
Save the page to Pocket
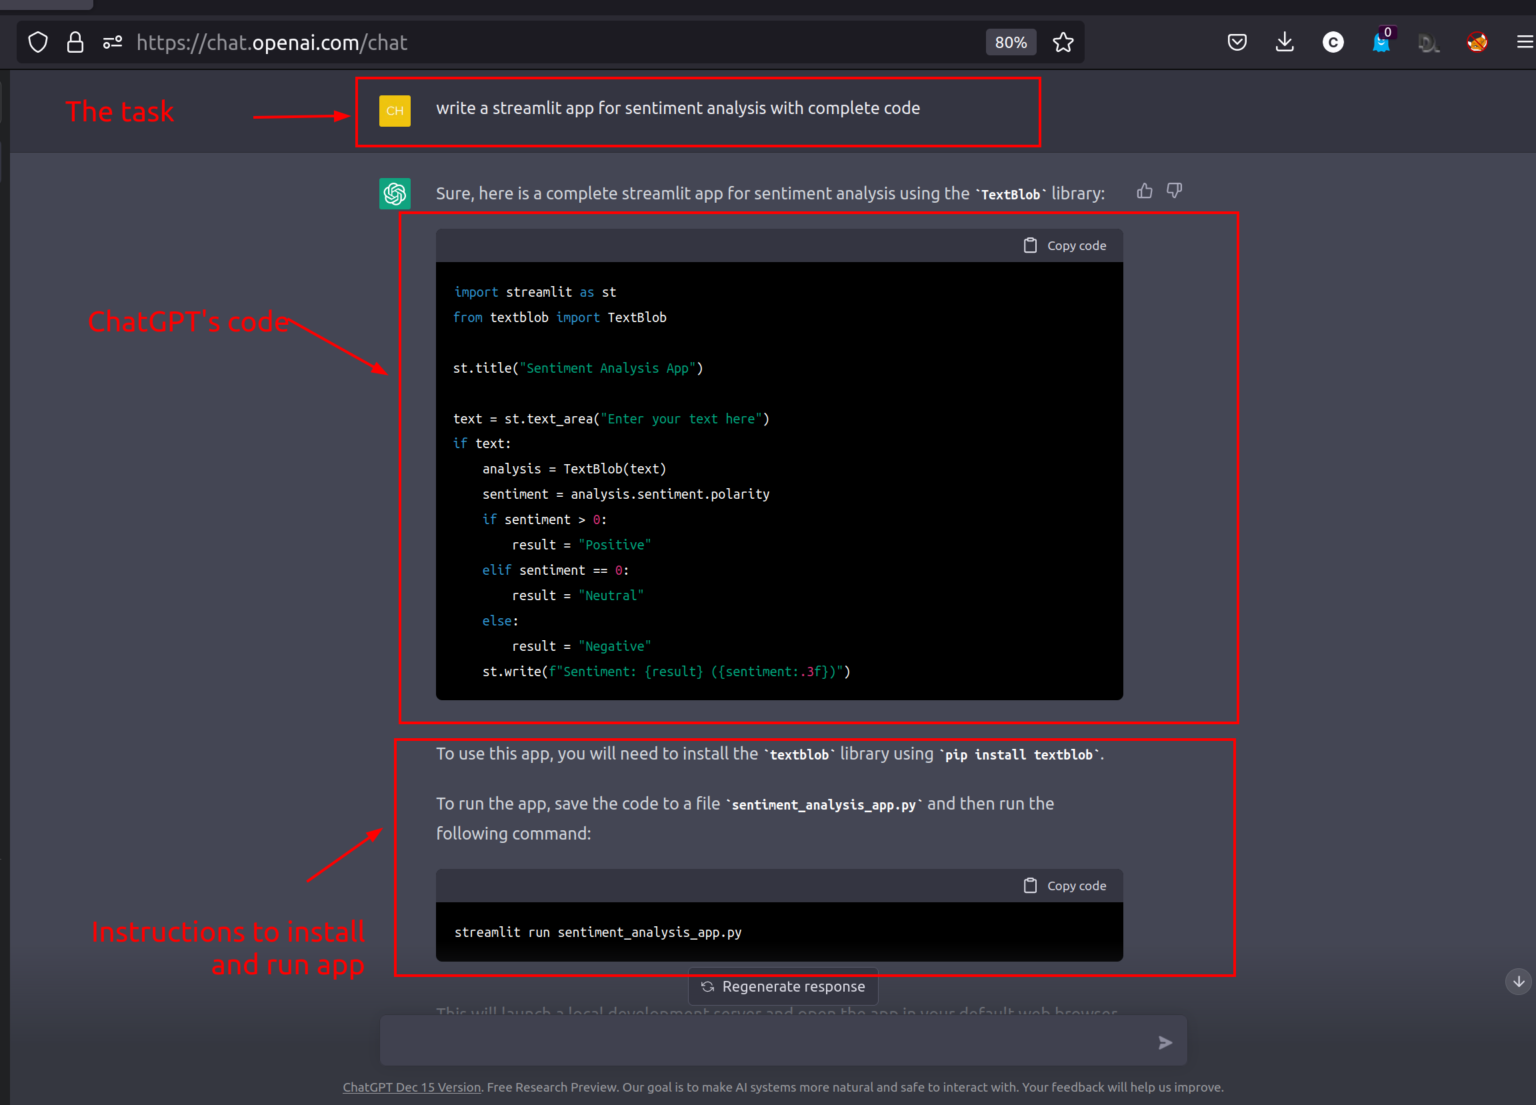point(1237,42)
